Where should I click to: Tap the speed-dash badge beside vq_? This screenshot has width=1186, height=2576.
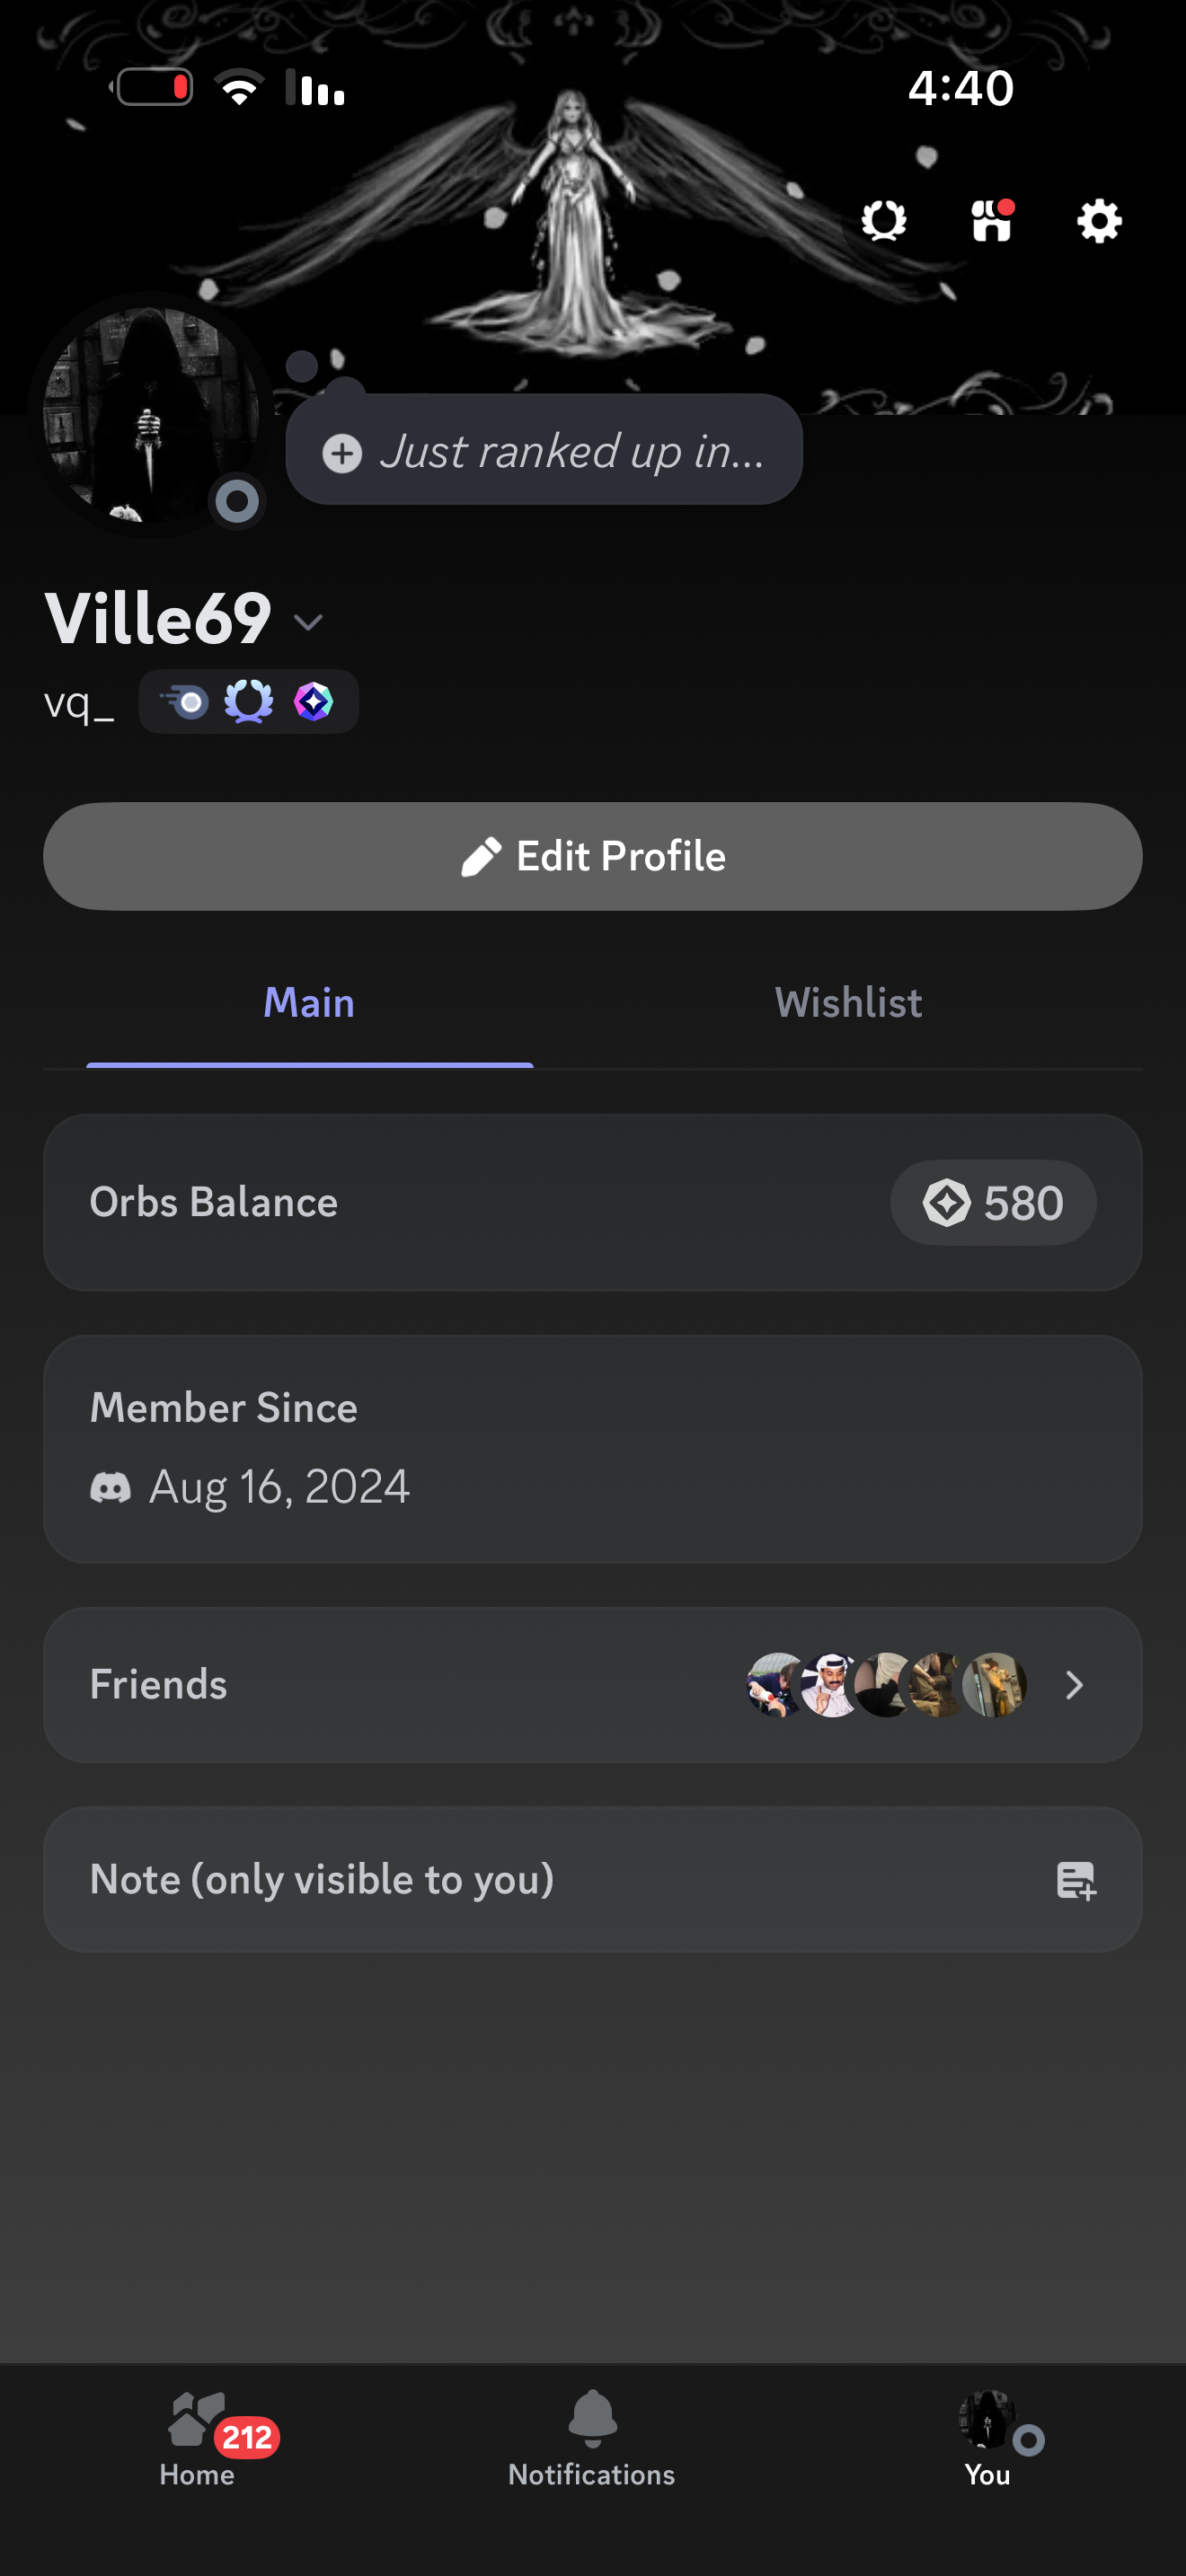tap(185, 702)
